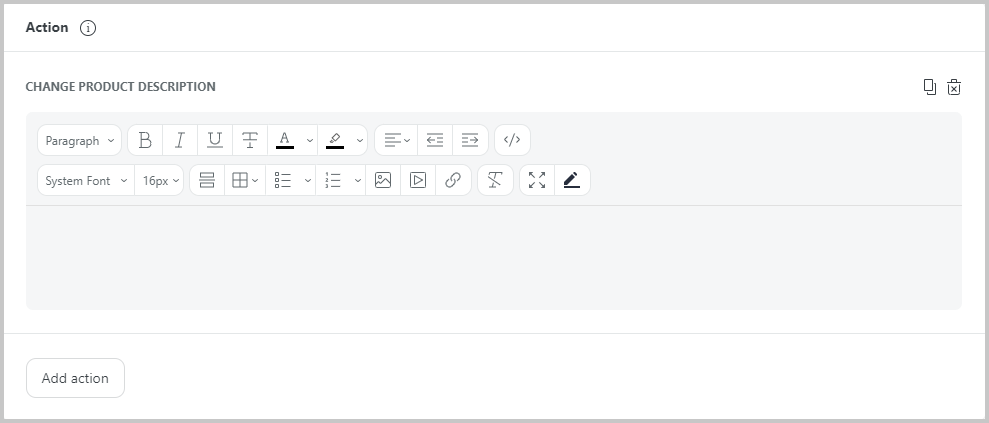Toggle italic text style

pos(180,141)
